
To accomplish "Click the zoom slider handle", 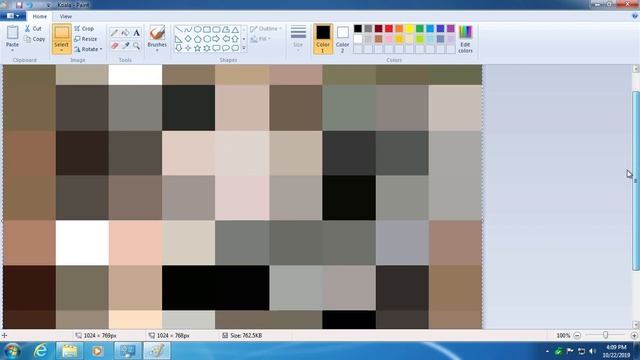I will click(605, 335).
